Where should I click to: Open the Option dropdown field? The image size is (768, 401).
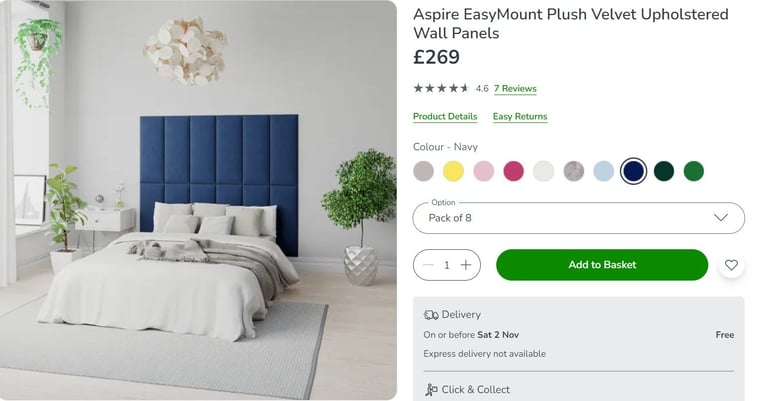click(x=578, y=218)
